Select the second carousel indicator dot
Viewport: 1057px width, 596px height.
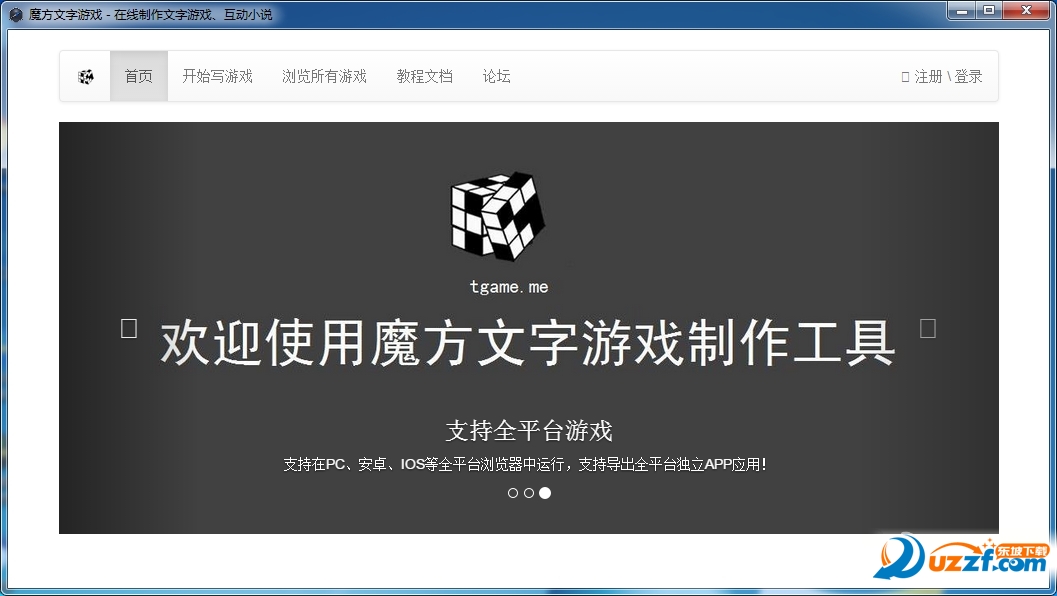point(529,492)
